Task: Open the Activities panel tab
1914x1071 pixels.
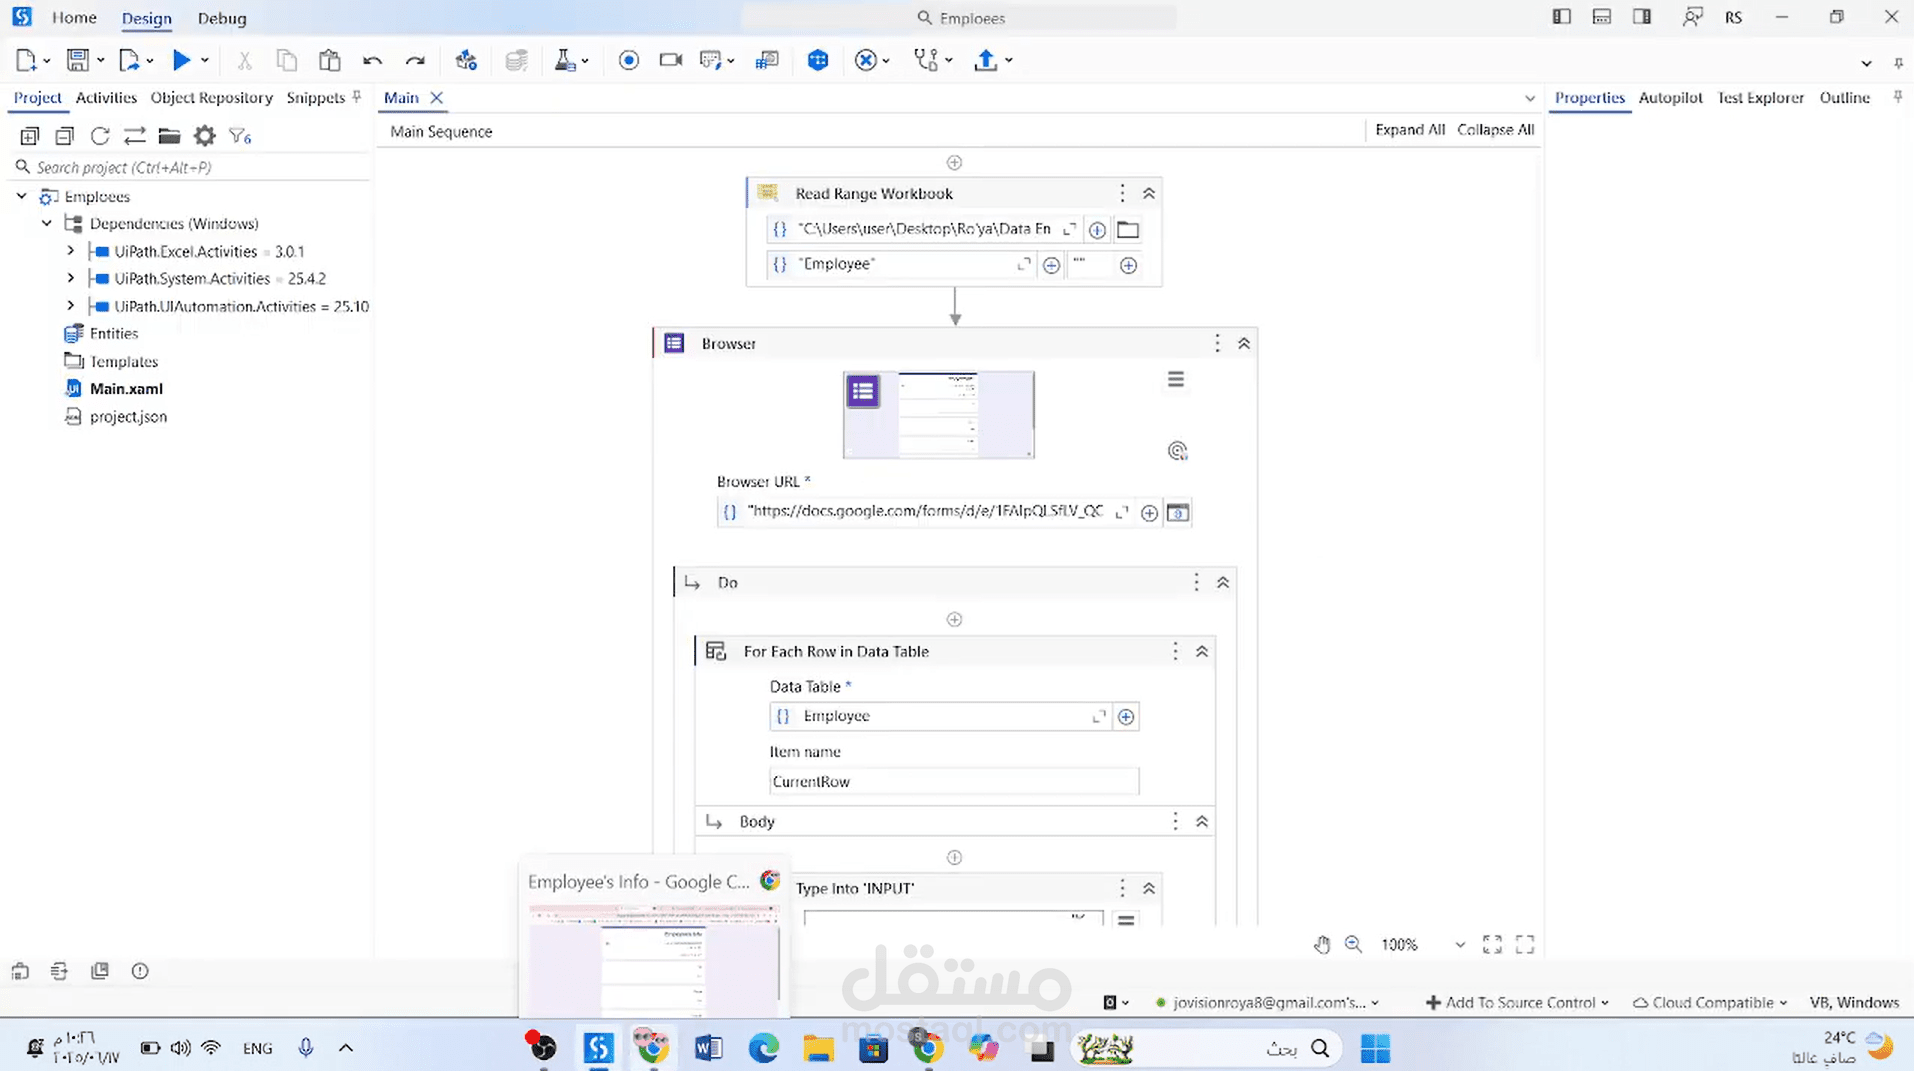Action: (106, 98)
